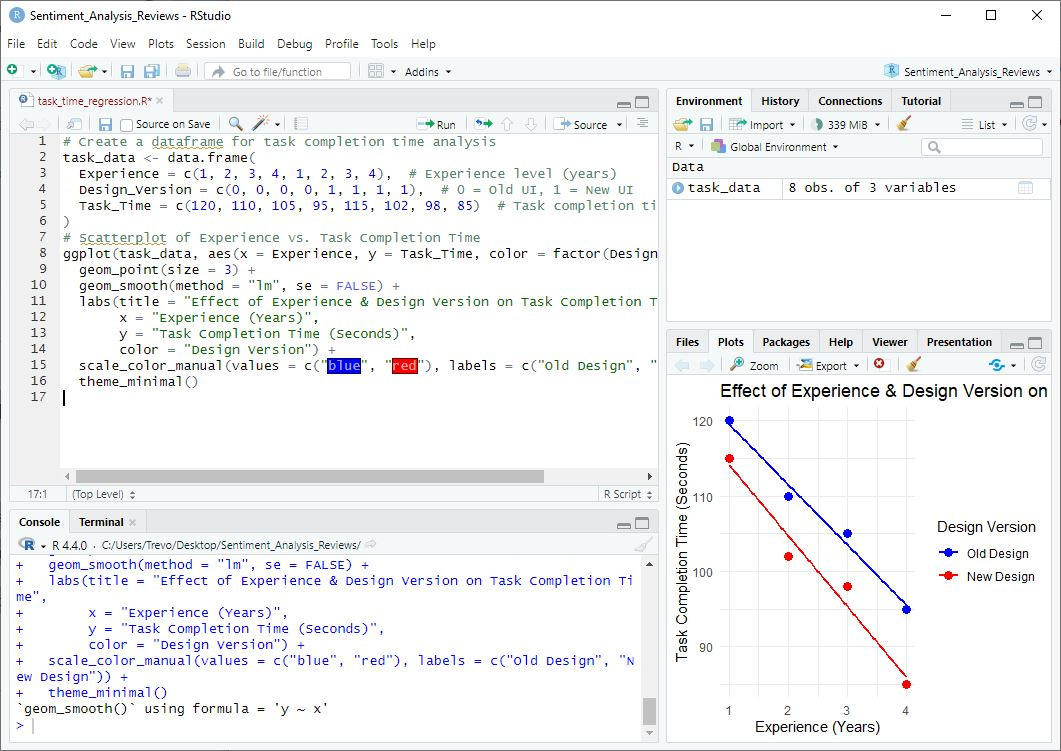
Task: Open the (Top Level) scope selector
Action: 103,495
